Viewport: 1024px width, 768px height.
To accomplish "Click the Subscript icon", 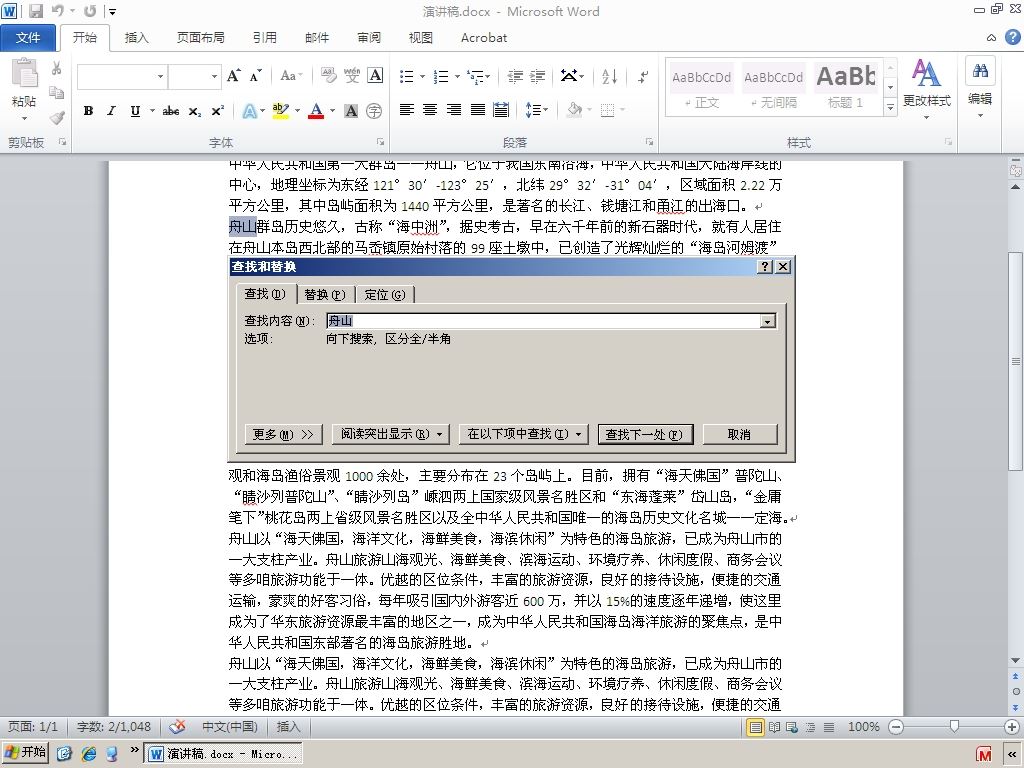I will (195, 111).
